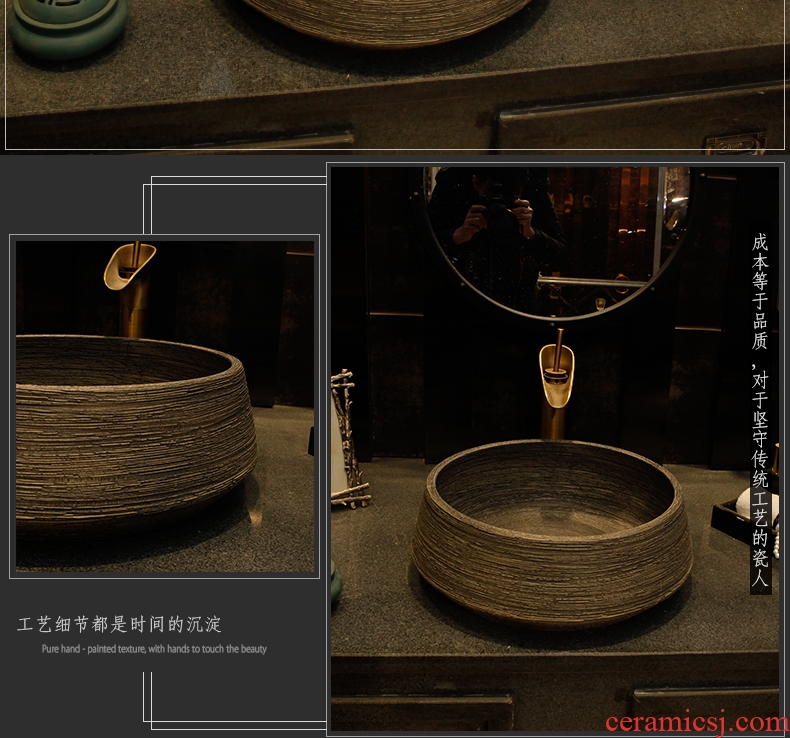Select the textured ceramic basin in right photo
This screenshot has width=790, height=738.
[552, 535]
